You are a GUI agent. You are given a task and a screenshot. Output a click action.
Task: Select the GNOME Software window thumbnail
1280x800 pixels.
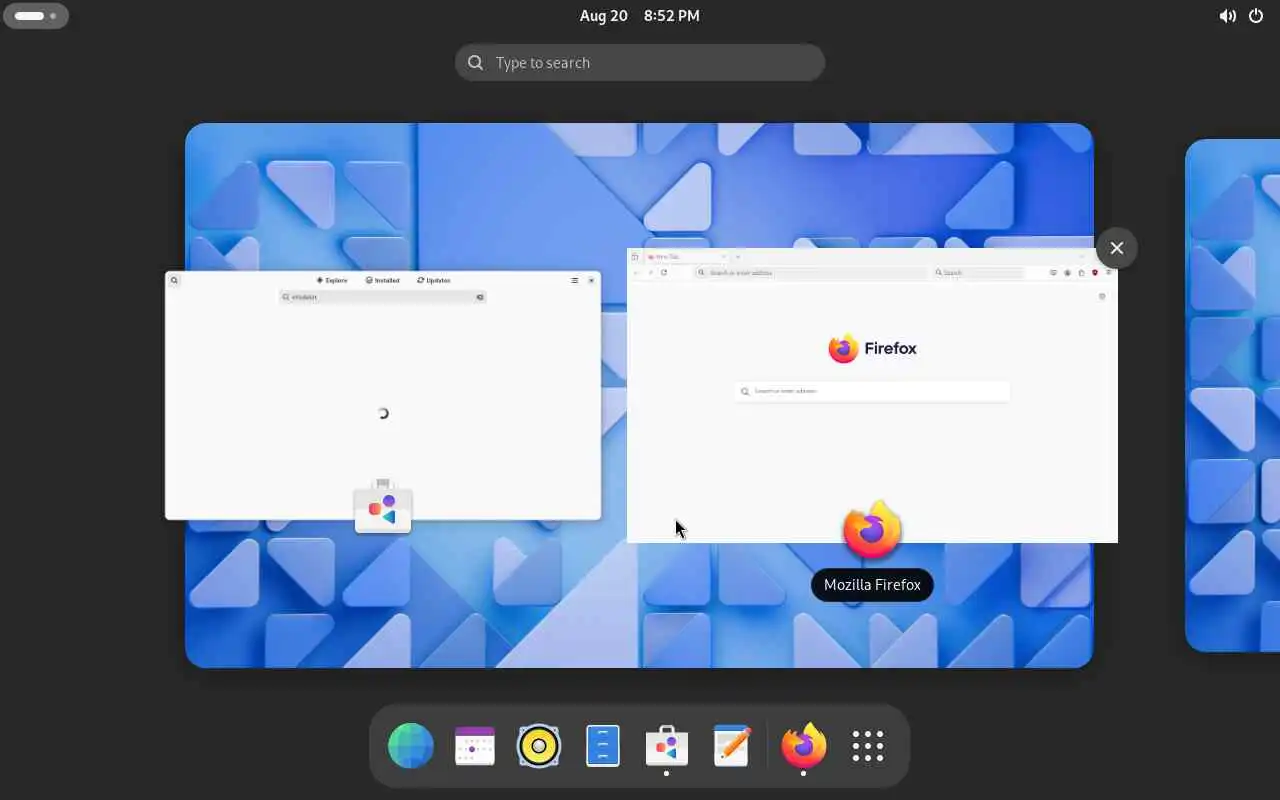coord(383,395)
